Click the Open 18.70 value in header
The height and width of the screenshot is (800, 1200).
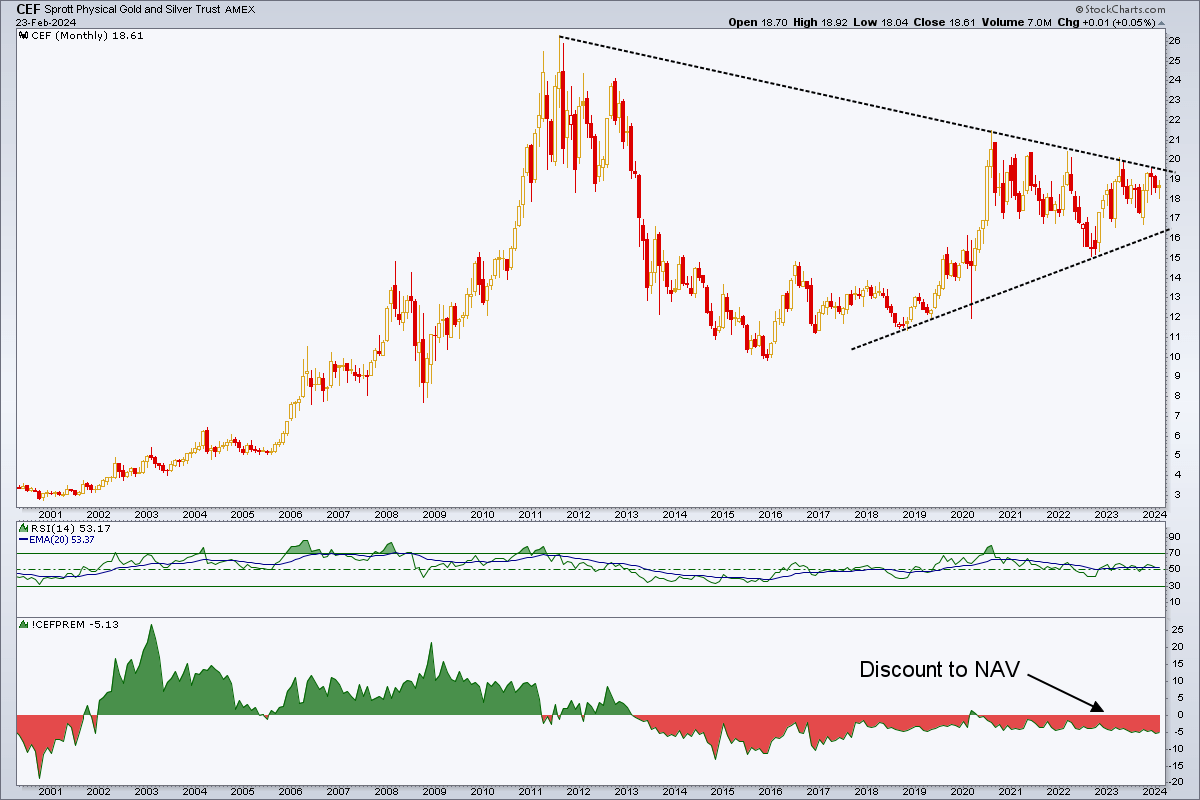(x=760, y=21)
